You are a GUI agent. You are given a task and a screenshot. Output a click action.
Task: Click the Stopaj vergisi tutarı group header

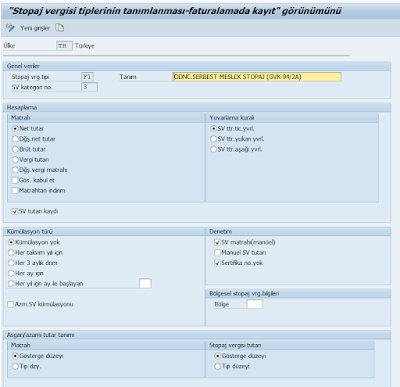point(290,345)
